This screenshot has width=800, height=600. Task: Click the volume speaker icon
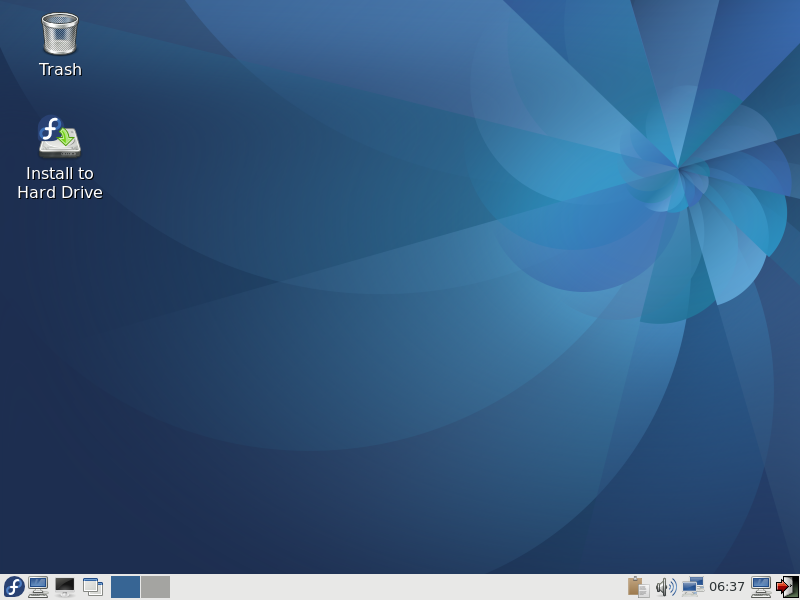[665, 587]
